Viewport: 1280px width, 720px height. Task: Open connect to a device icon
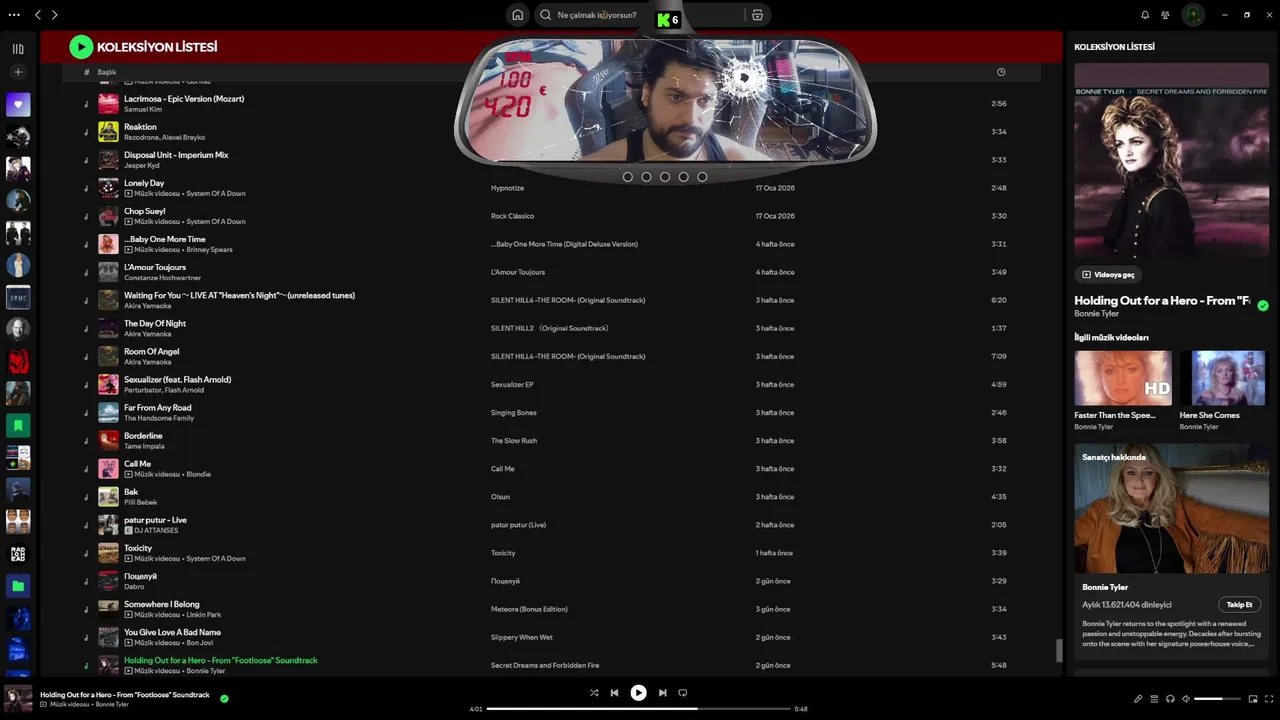click(1170, 699)
